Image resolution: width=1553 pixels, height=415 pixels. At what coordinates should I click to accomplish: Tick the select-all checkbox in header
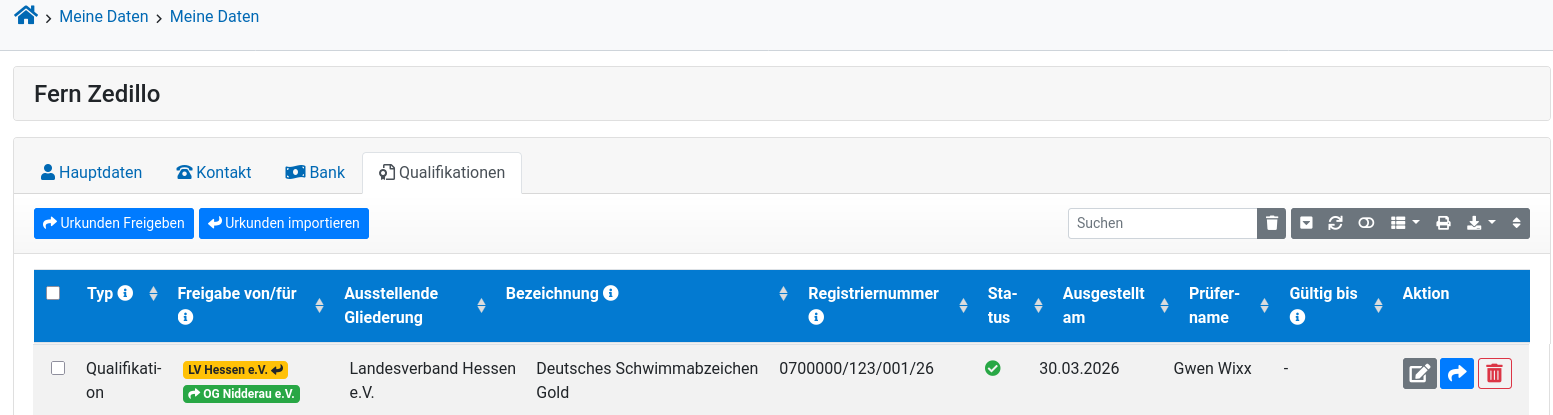click(x=53, y=293)
